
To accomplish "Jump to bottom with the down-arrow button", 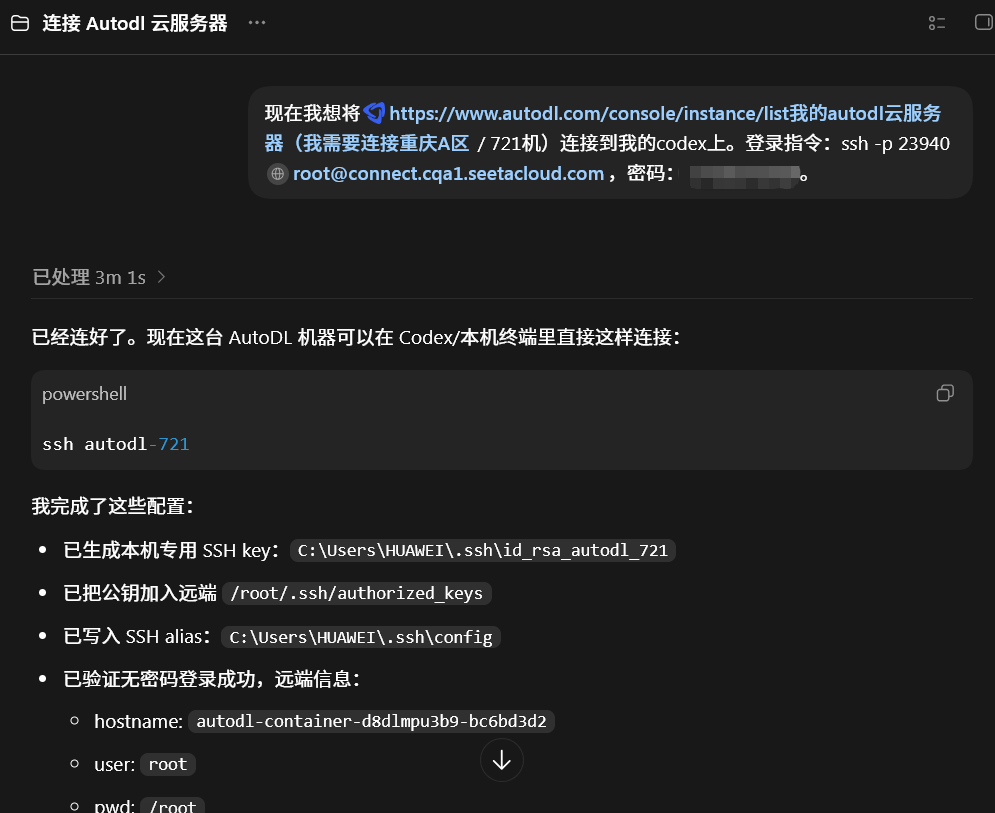I will (x=502, y=760).
